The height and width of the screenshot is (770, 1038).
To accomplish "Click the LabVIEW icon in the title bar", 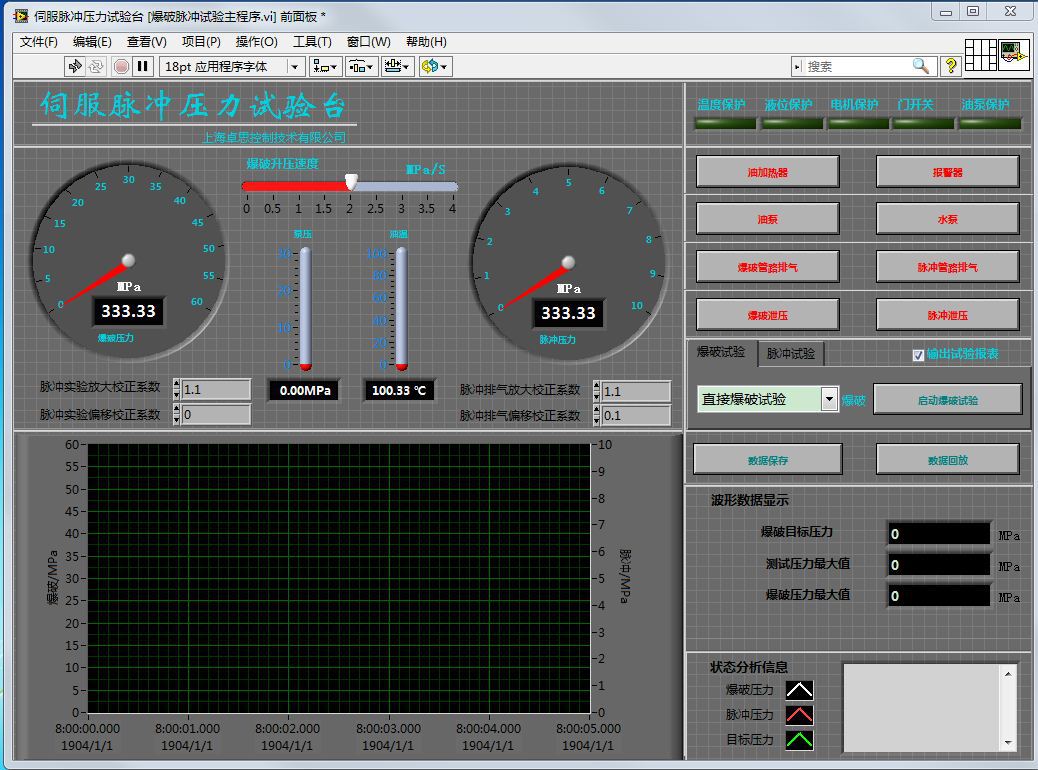I will (21, 16).
